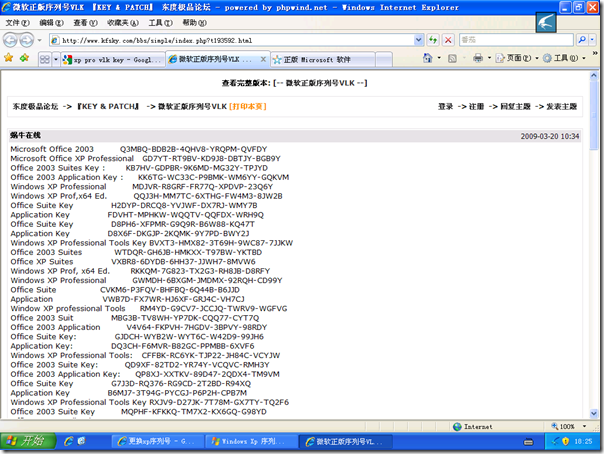The height and width of the screenshot is (454, 604).
Task: Click the Refresh page icon
Action: coord(433,40)
